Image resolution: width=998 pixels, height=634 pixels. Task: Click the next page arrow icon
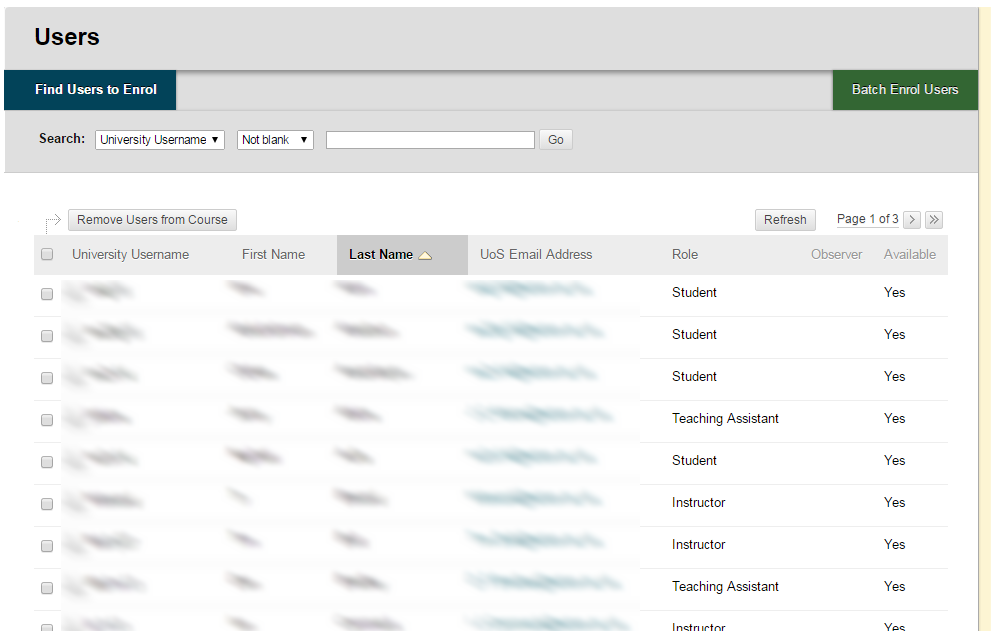pos(912,220)
